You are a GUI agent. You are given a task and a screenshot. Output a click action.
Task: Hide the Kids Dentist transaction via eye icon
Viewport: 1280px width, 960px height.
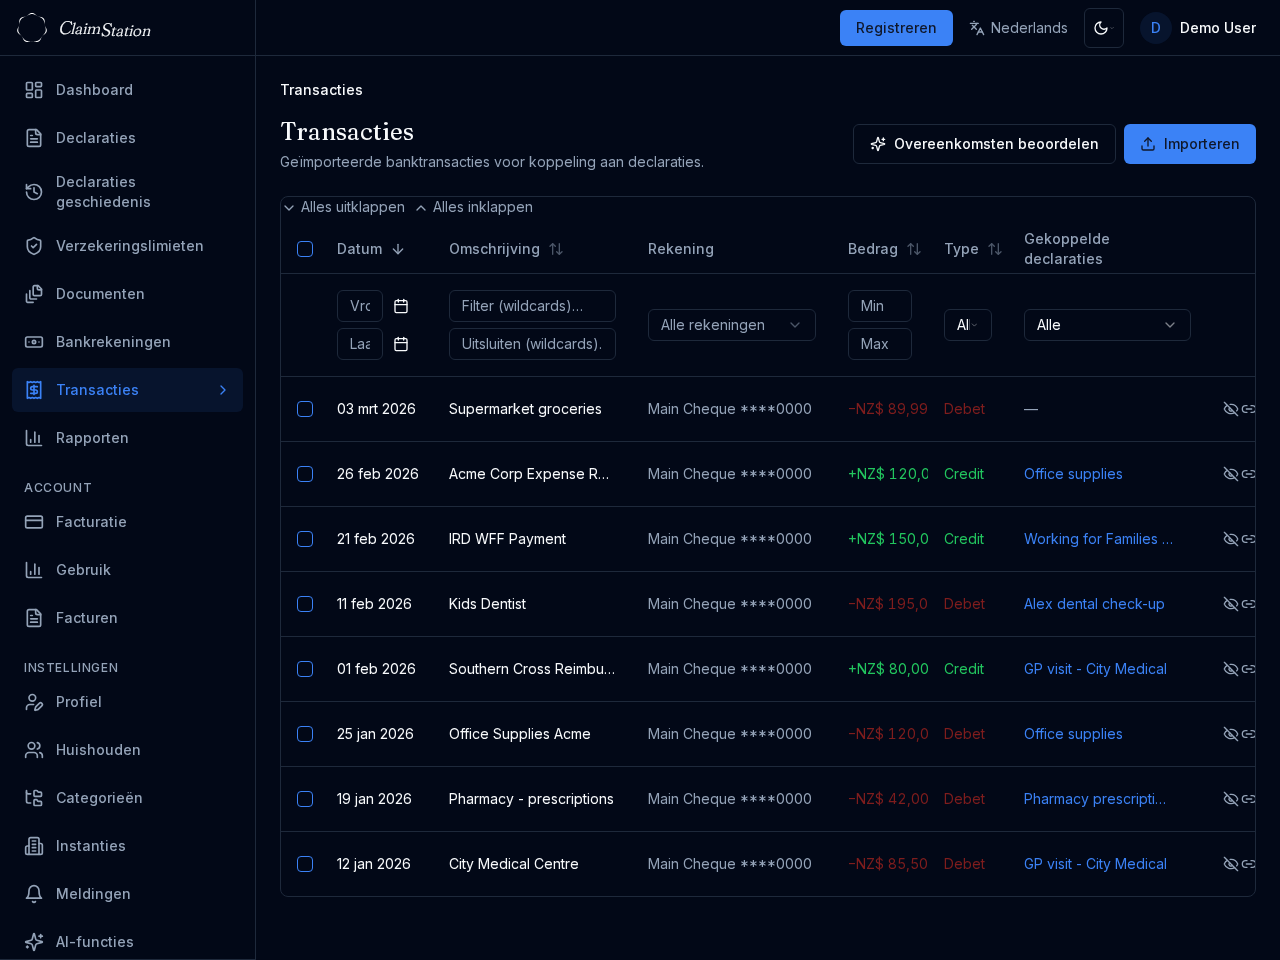pos(1230,604)
